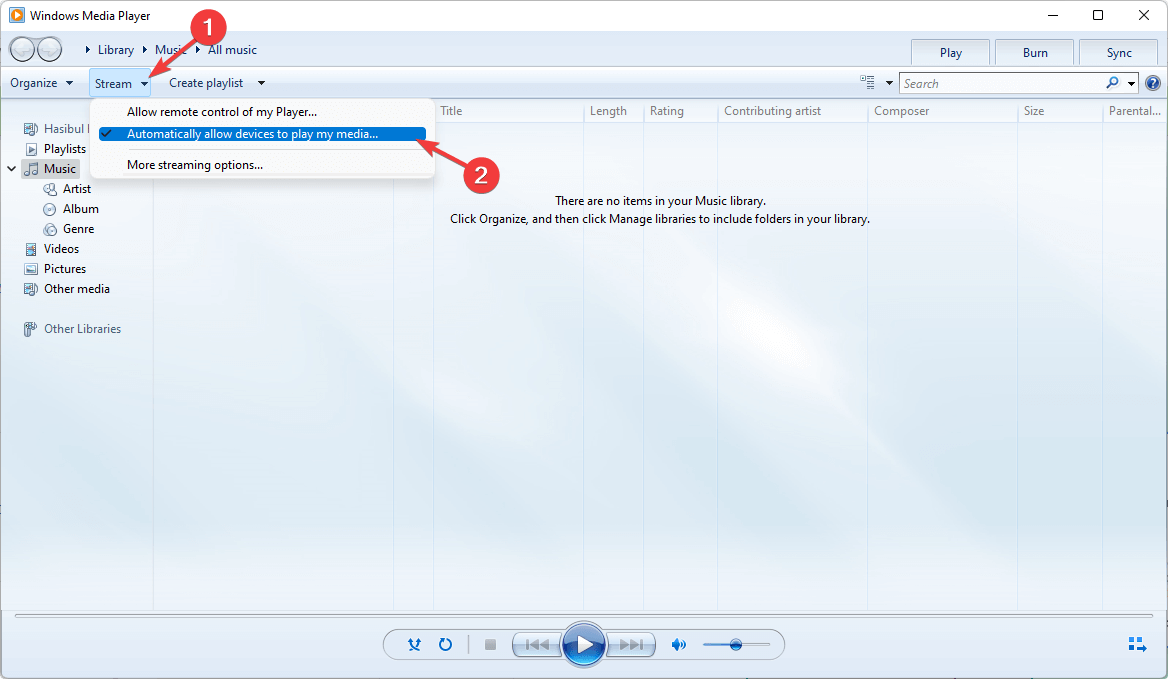
Task: Click the Forward navigation arrow button
Action: [x=49, y=50]
